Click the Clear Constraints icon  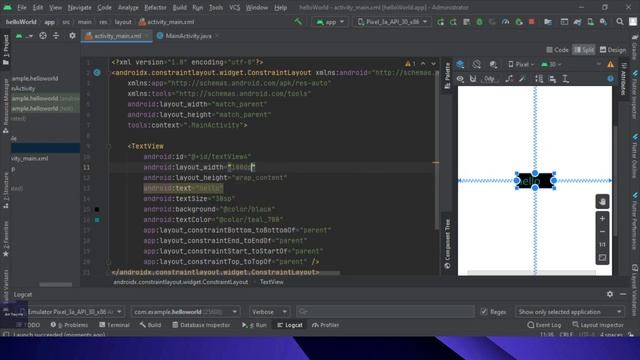(x=509, y=79)
